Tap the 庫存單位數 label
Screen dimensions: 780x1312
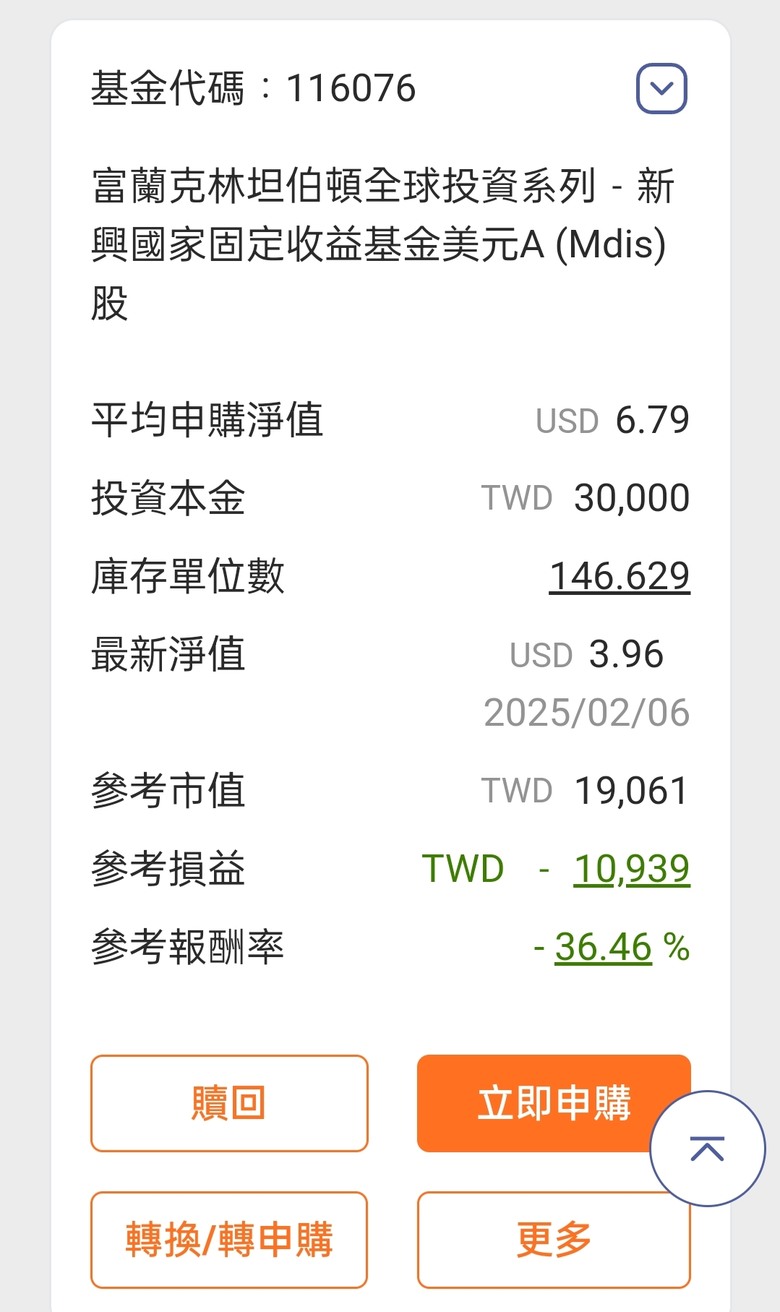pyautogui.click(x=188, y=576)
